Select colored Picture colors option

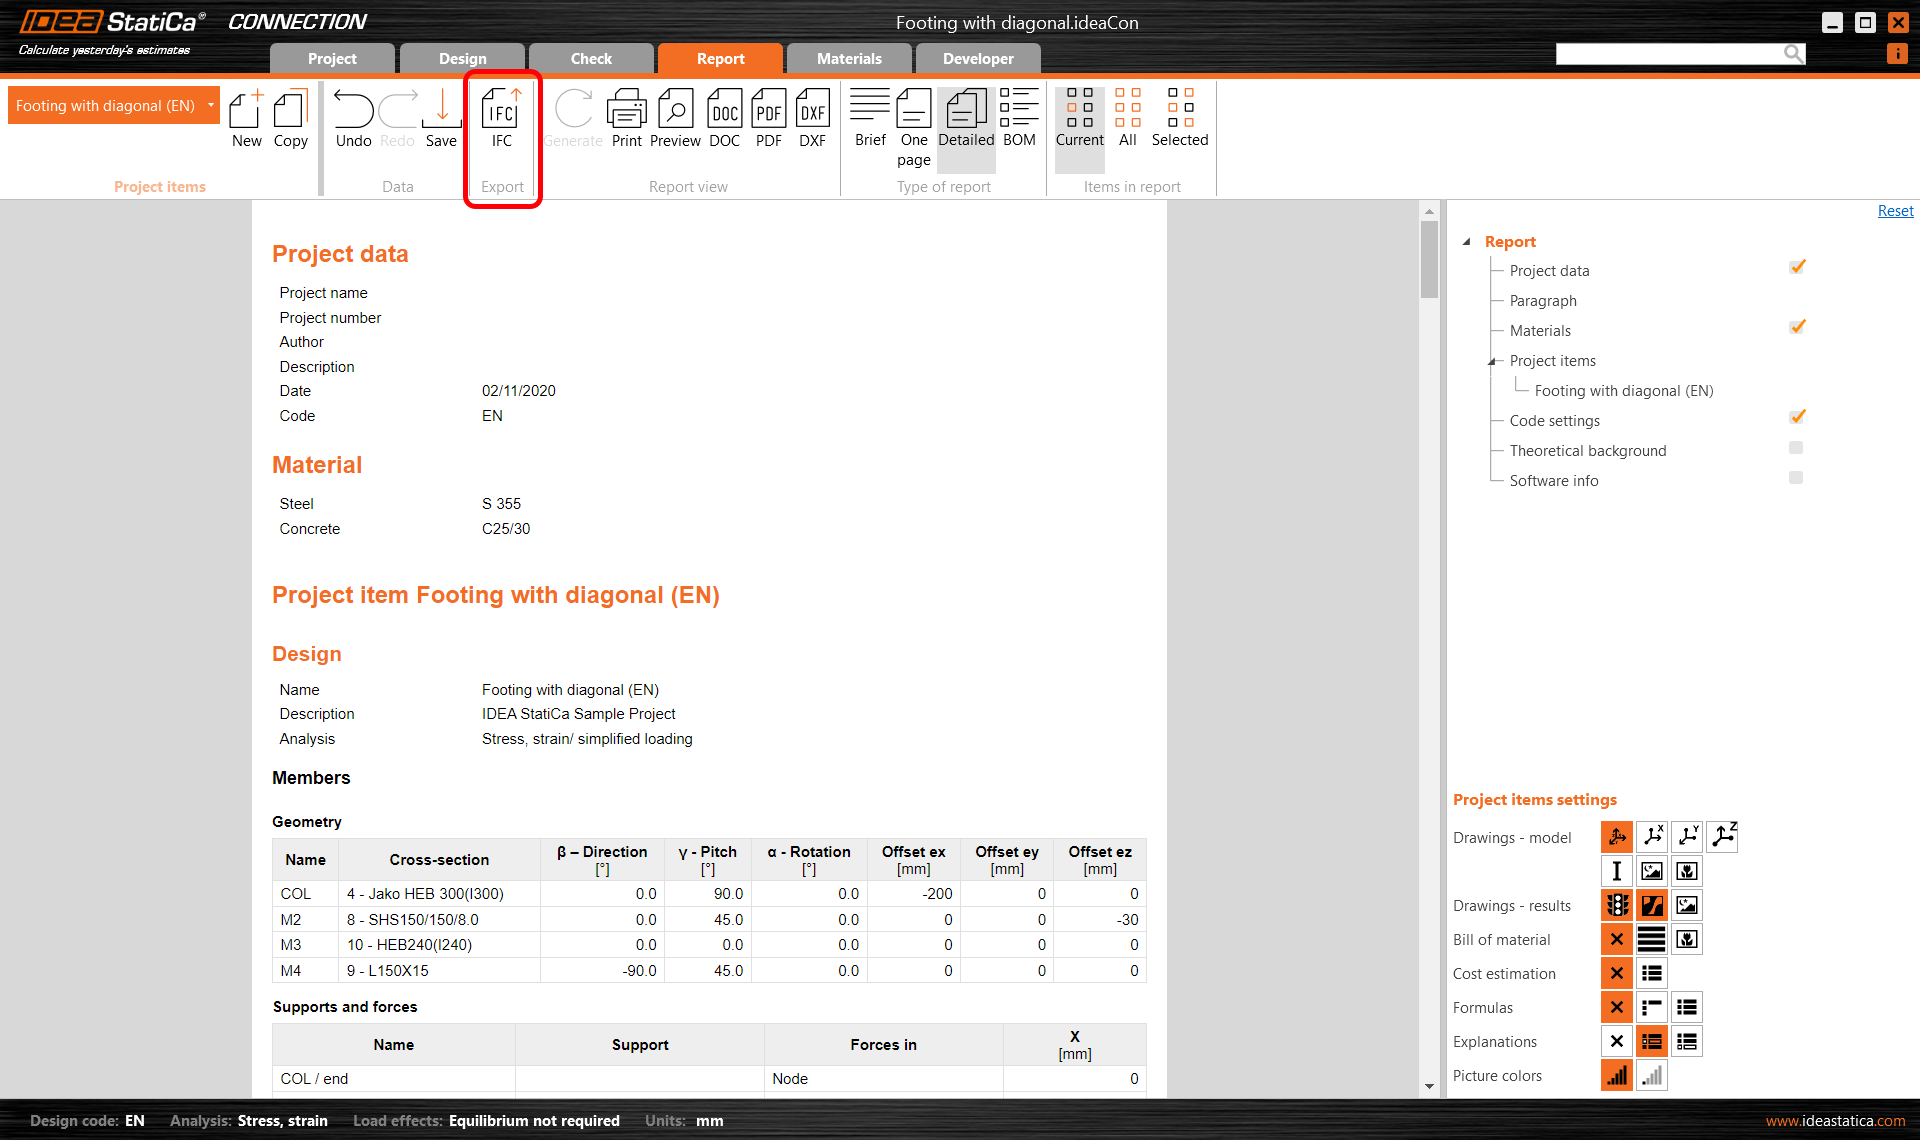(x=1616, y=1076)
